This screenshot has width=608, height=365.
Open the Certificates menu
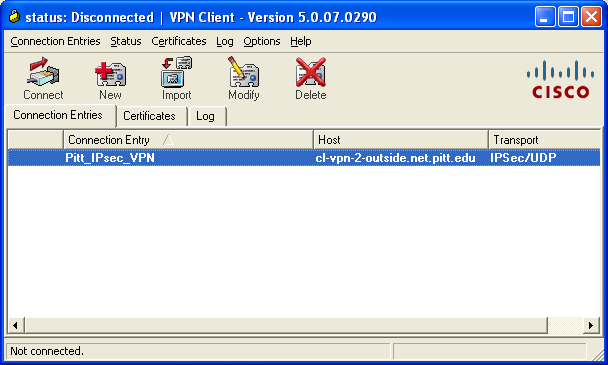click(179, 41)
